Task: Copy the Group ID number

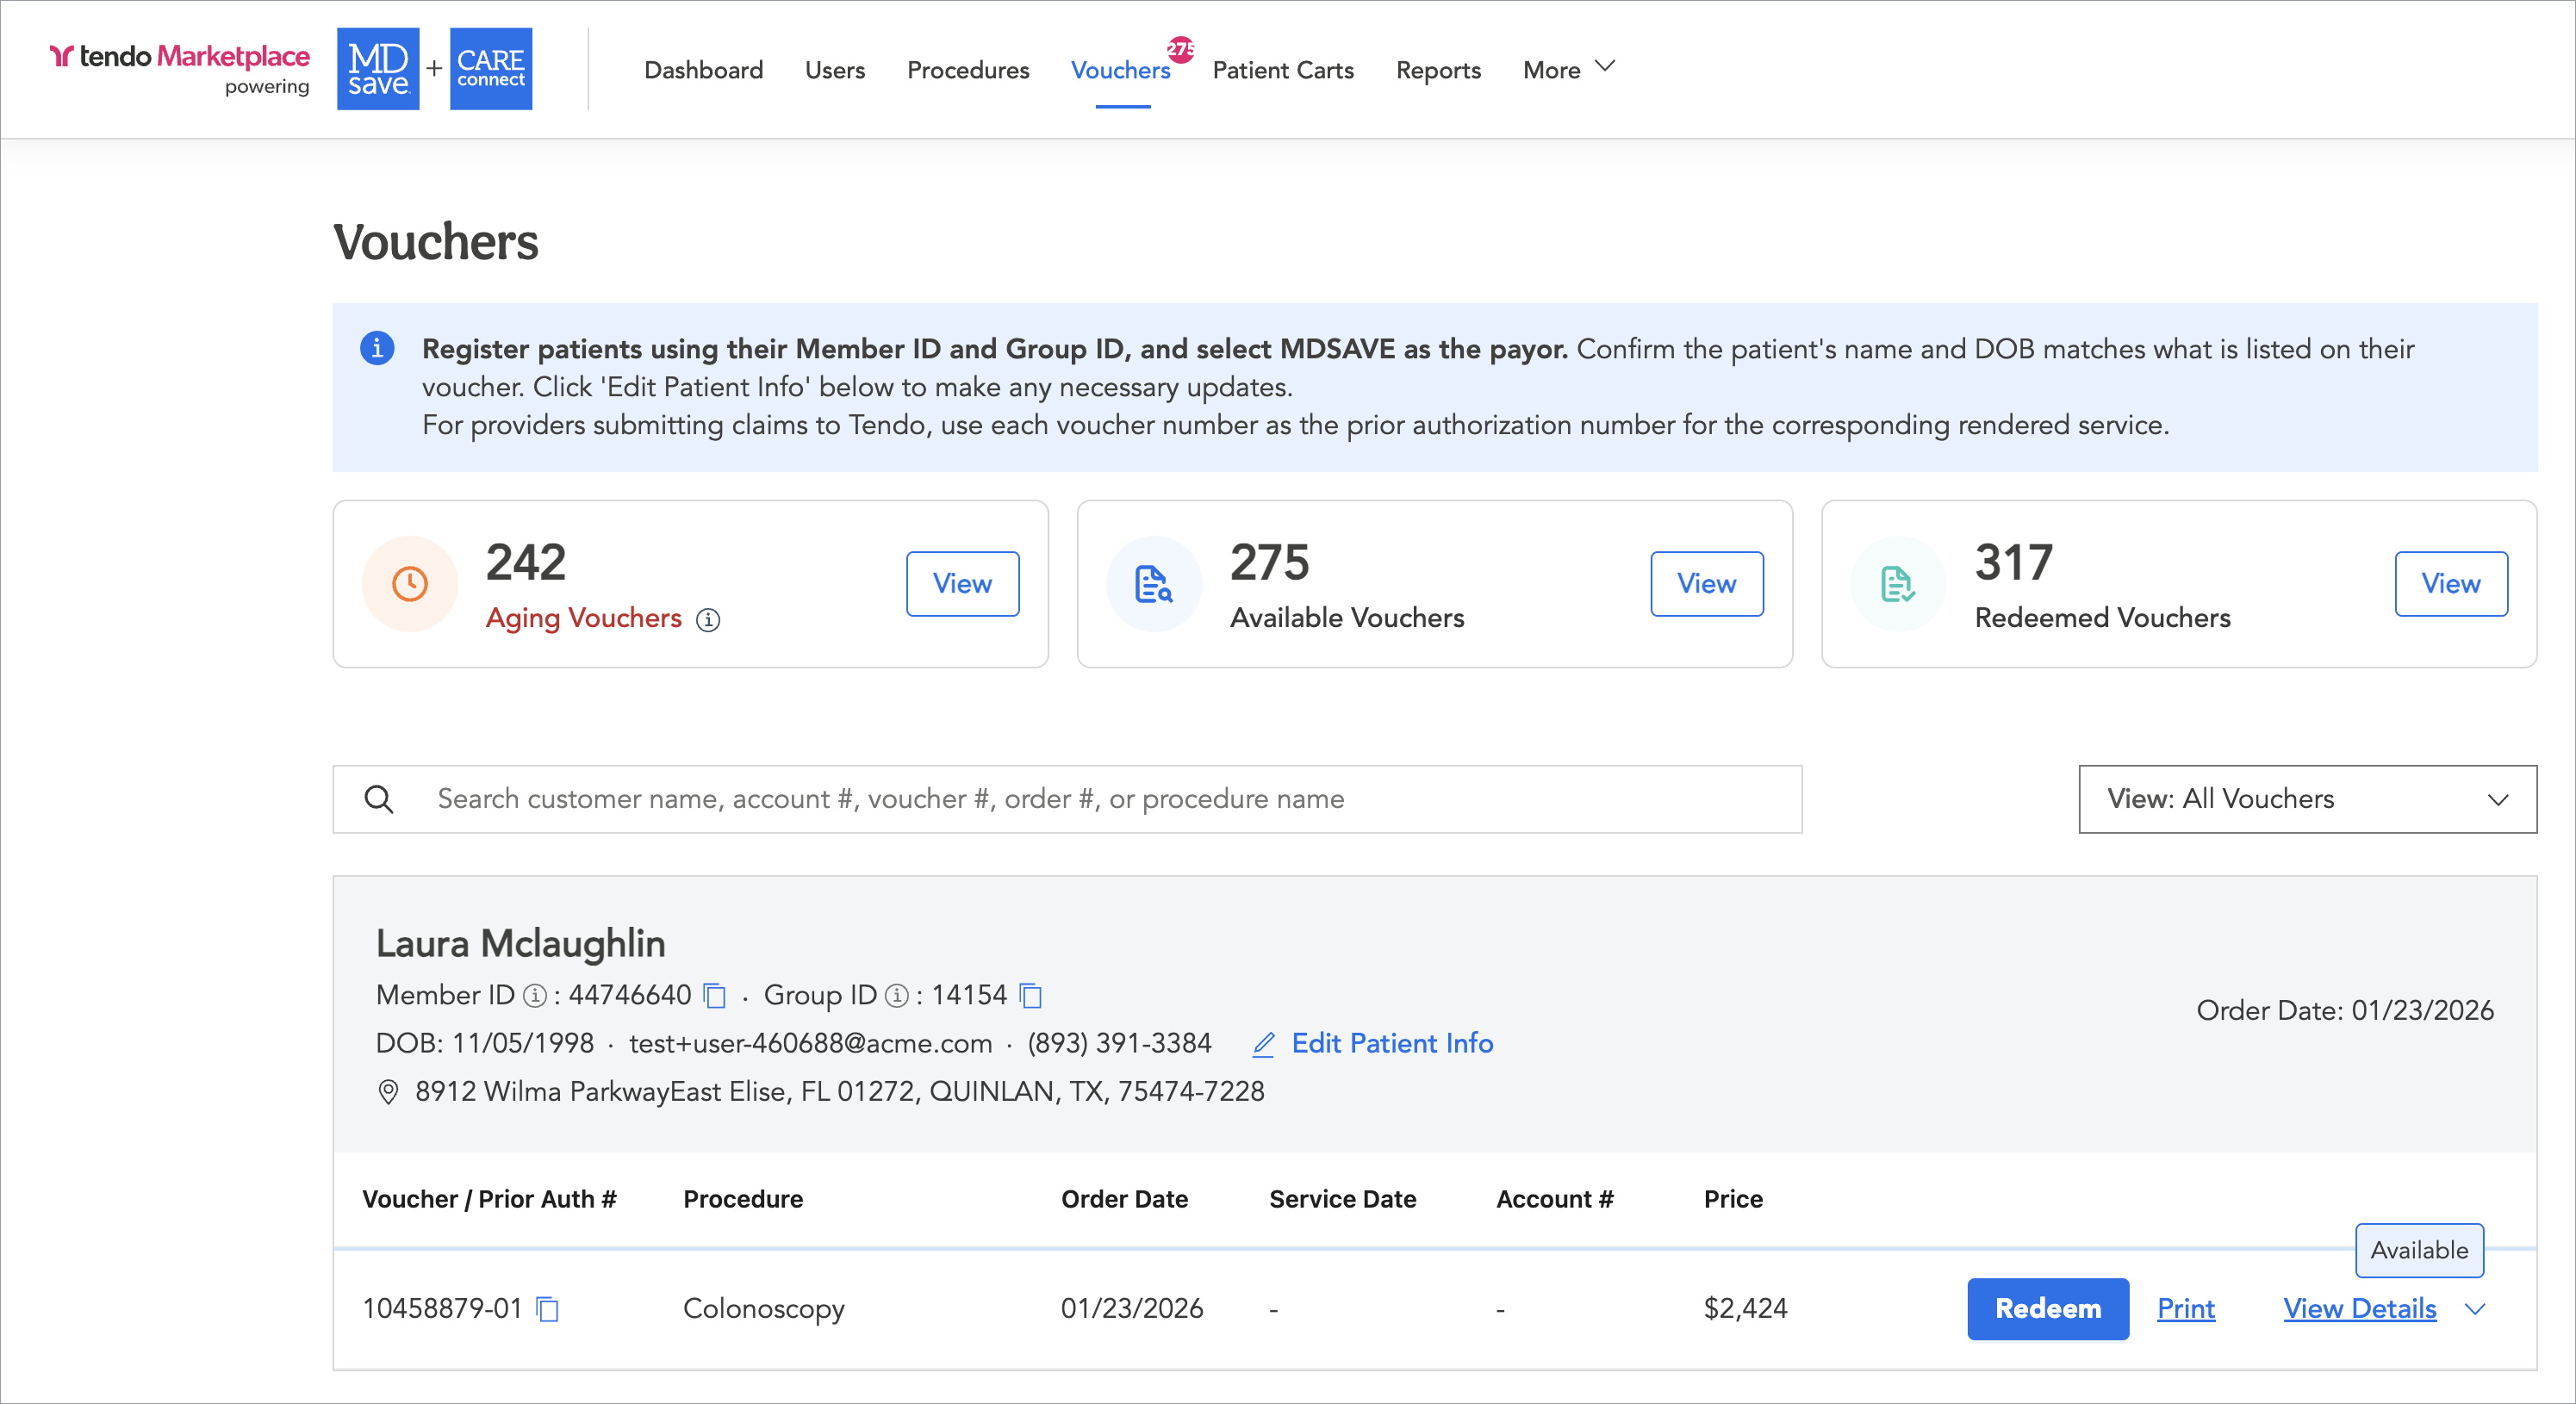Action: pyautogui.click(x=1030, y=995)
